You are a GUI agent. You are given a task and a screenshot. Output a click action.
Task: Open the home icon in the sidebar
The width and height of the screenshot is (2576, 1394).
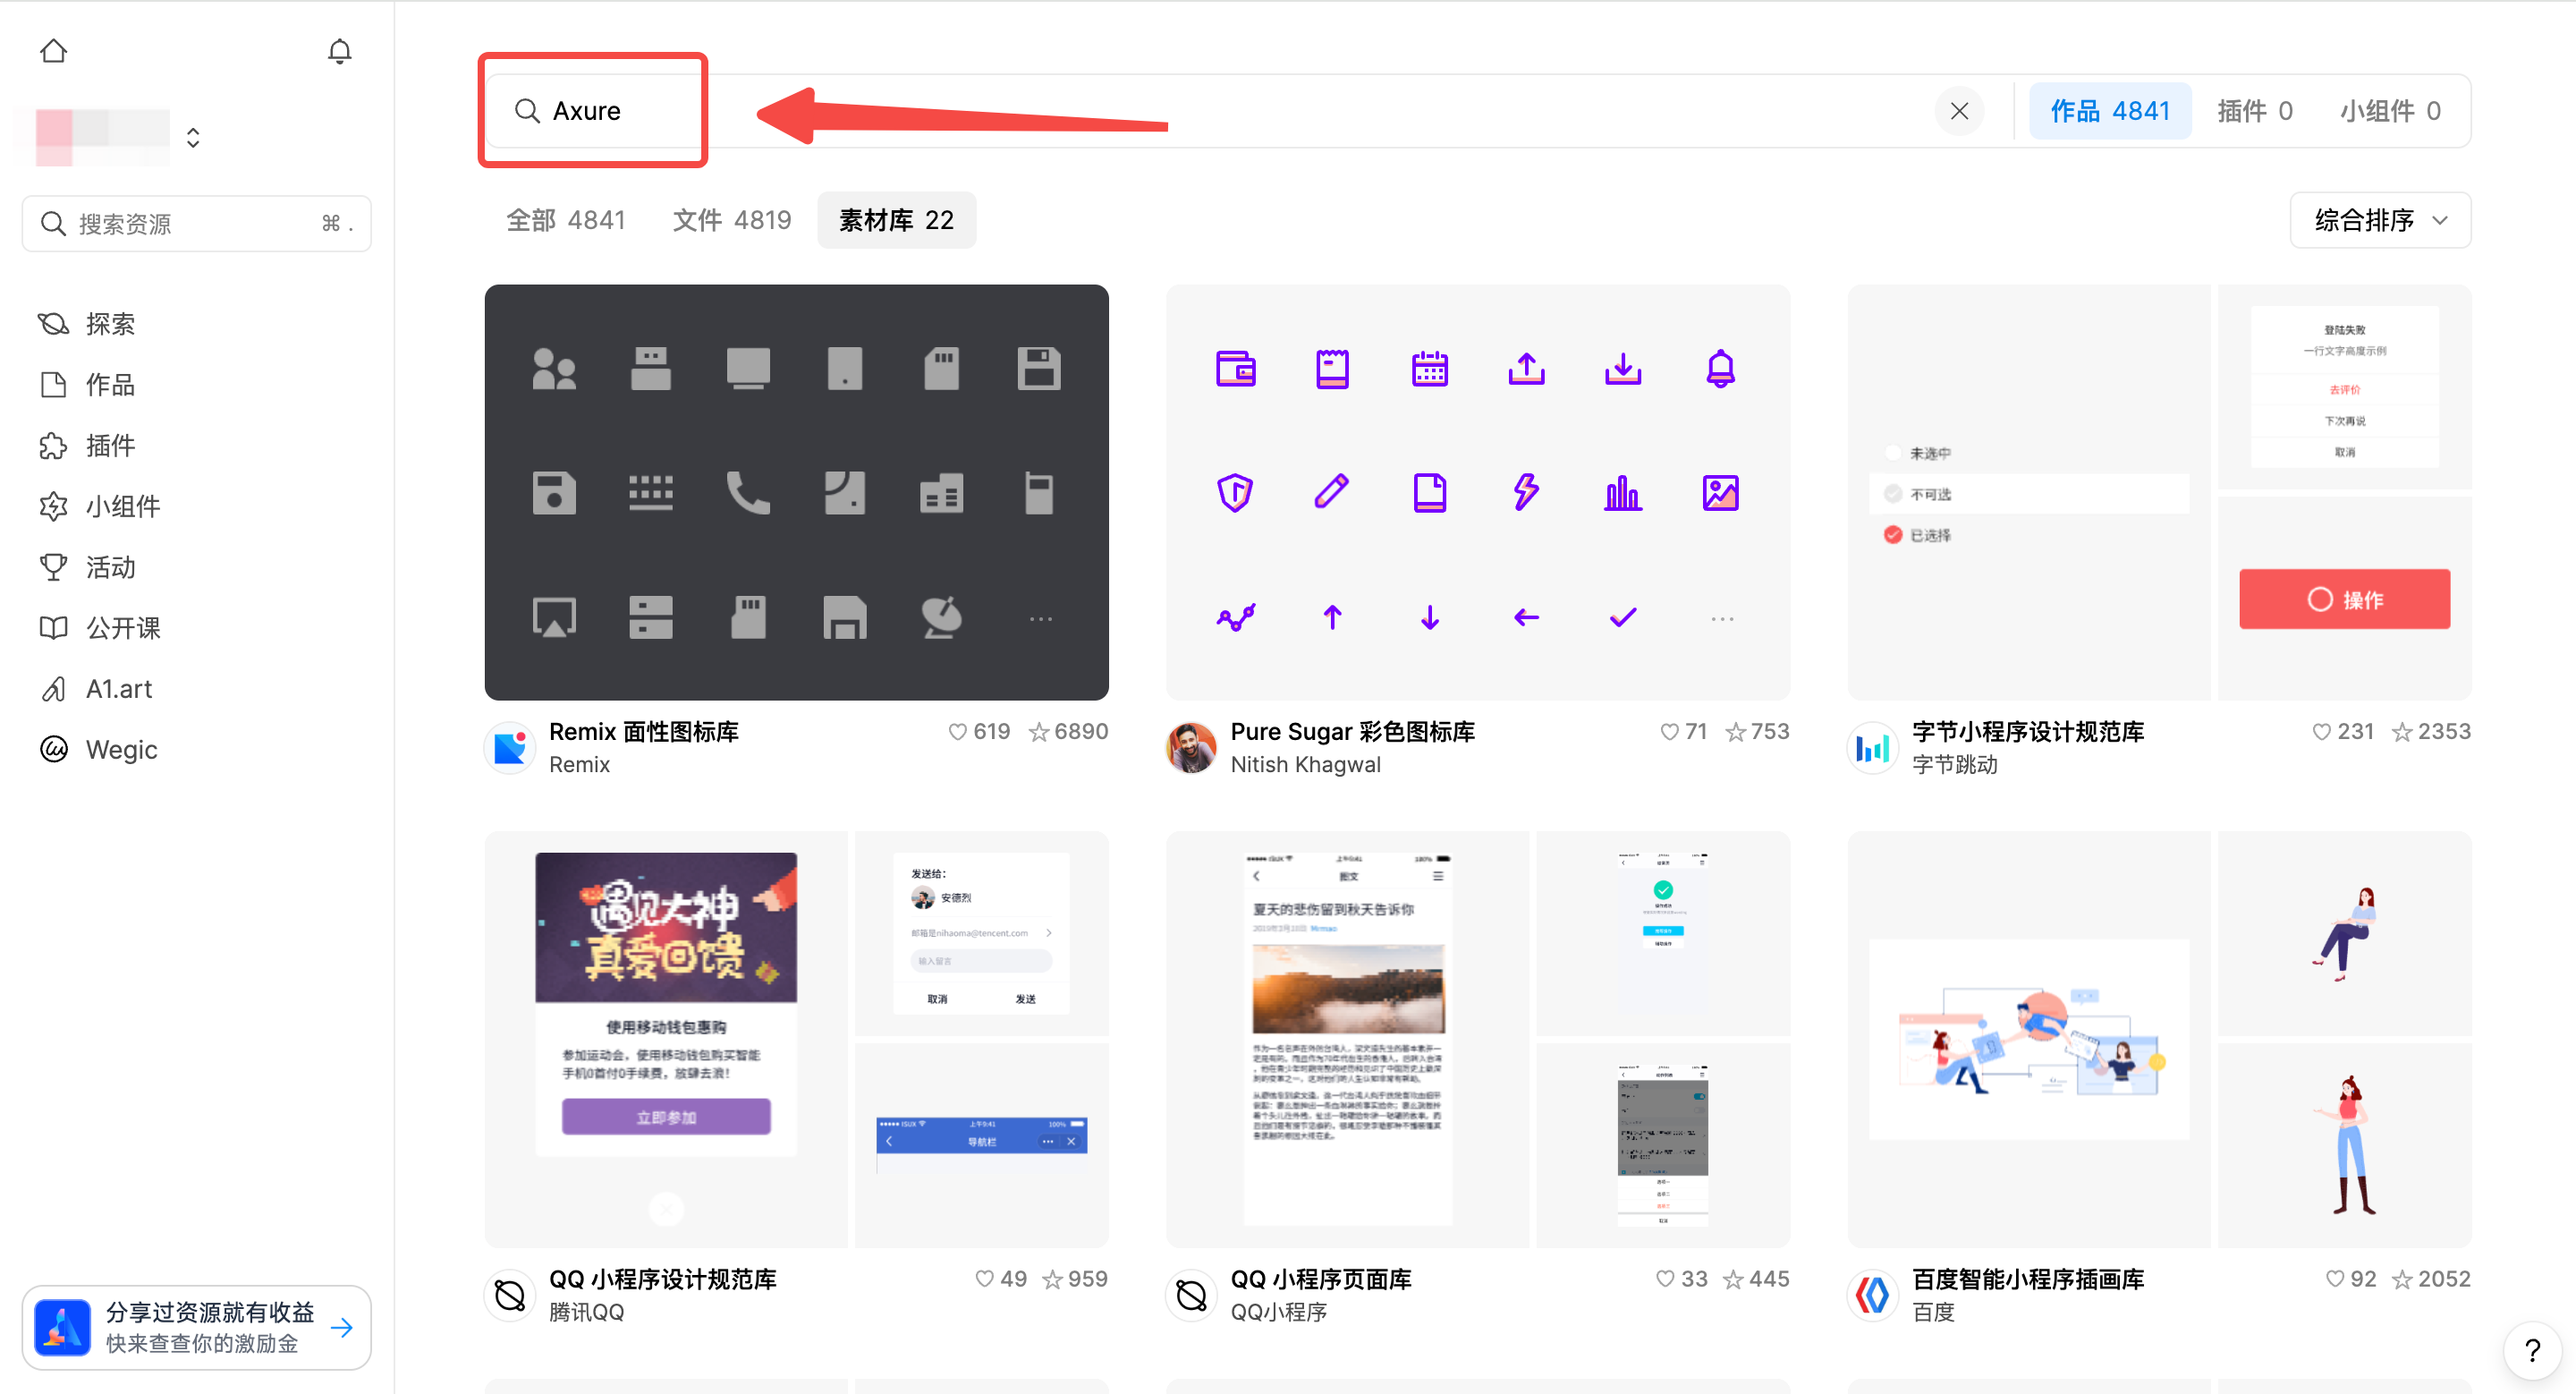coord(53,50)
